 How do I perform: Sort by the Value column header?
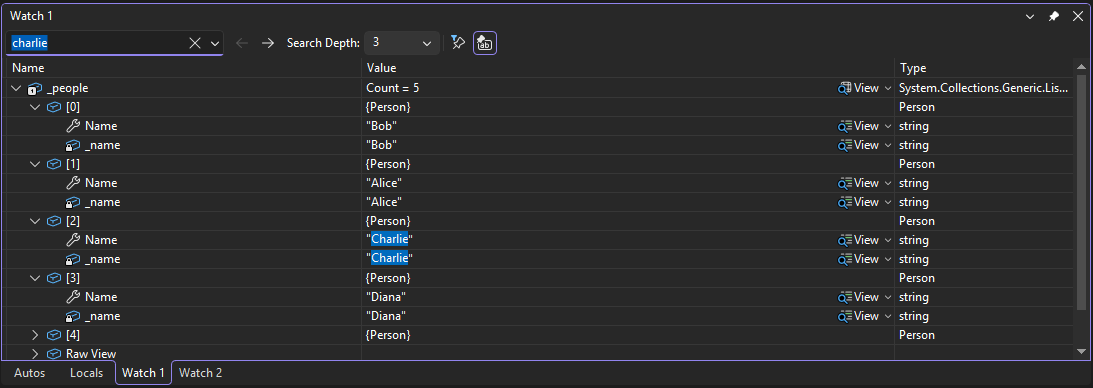[x=628, y=68]
